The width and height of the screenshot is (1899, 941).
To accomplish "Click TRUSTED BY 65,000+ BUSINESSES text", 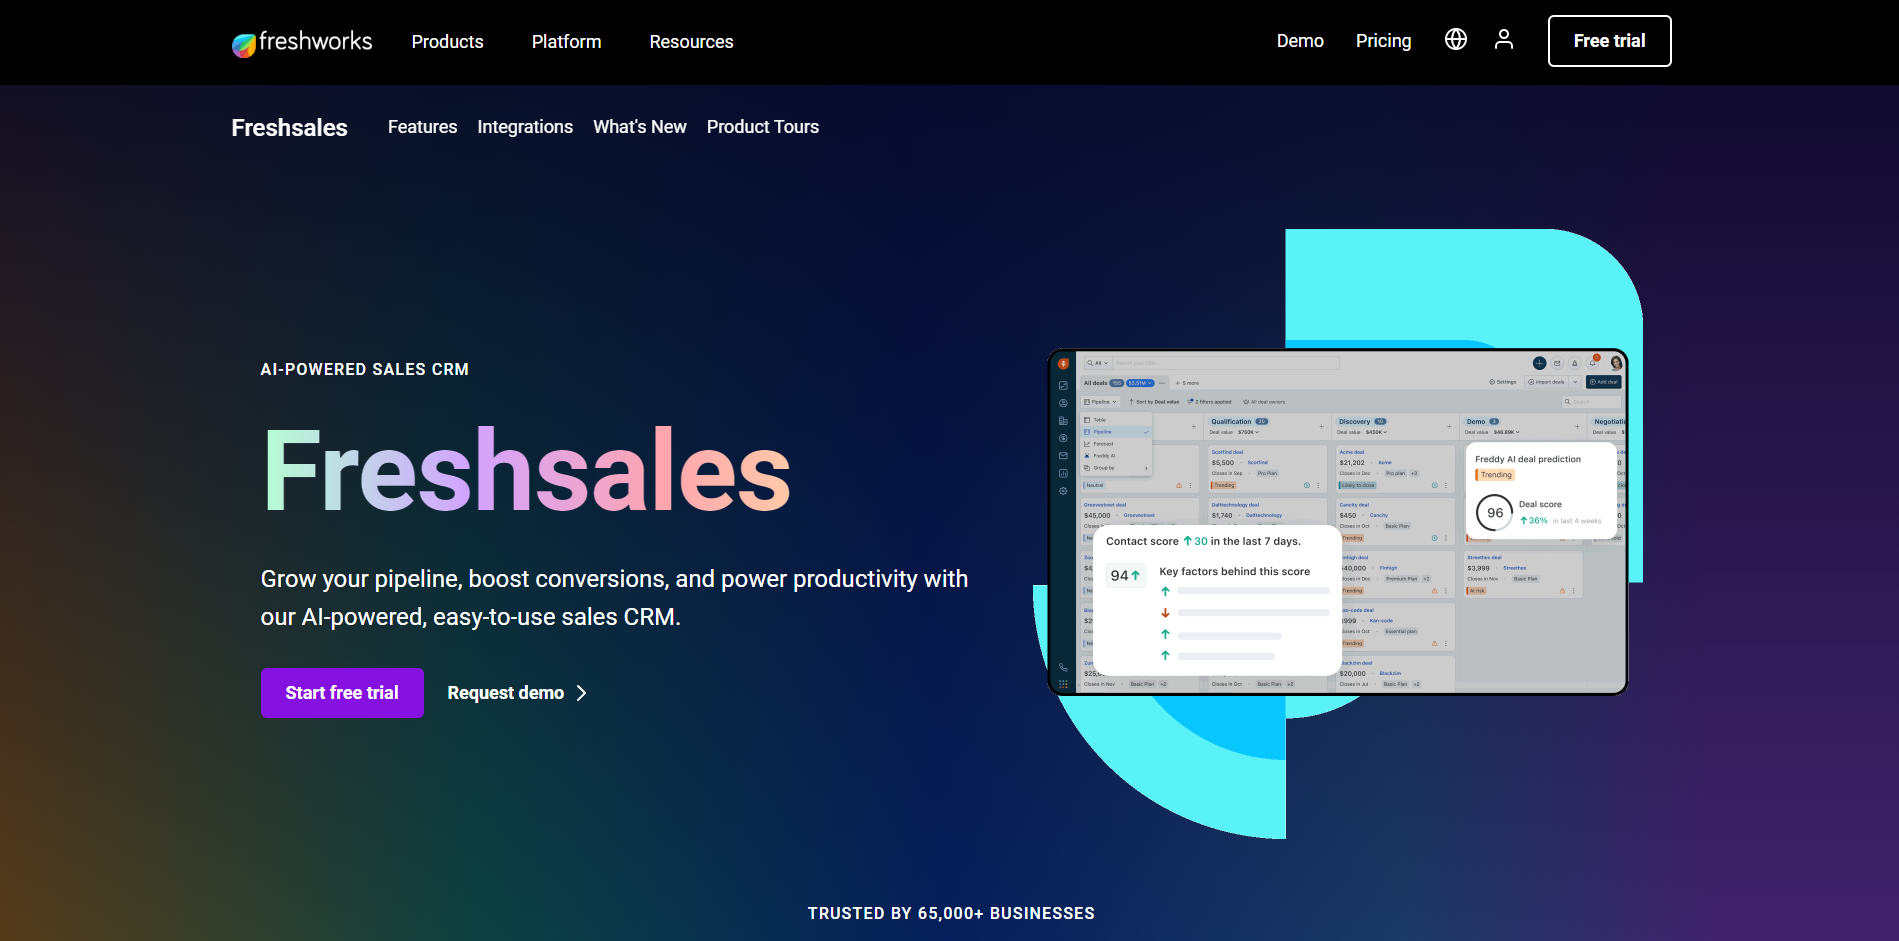I will [x=951, y=913].
